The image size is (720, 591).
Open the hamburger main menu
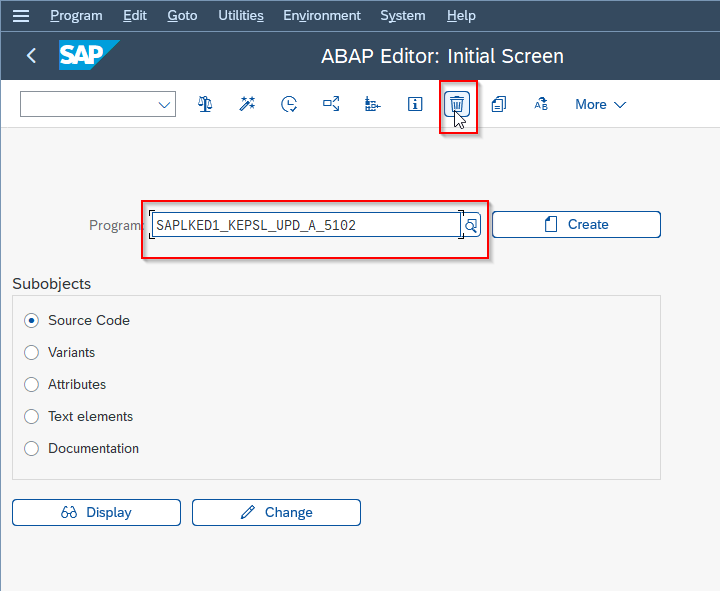[21, 16]
